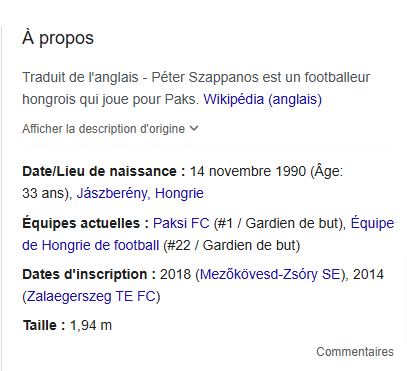Click the chevron beside Afficher la description d'origine
This screenshot has height=371, width=407.
[194, 128]
